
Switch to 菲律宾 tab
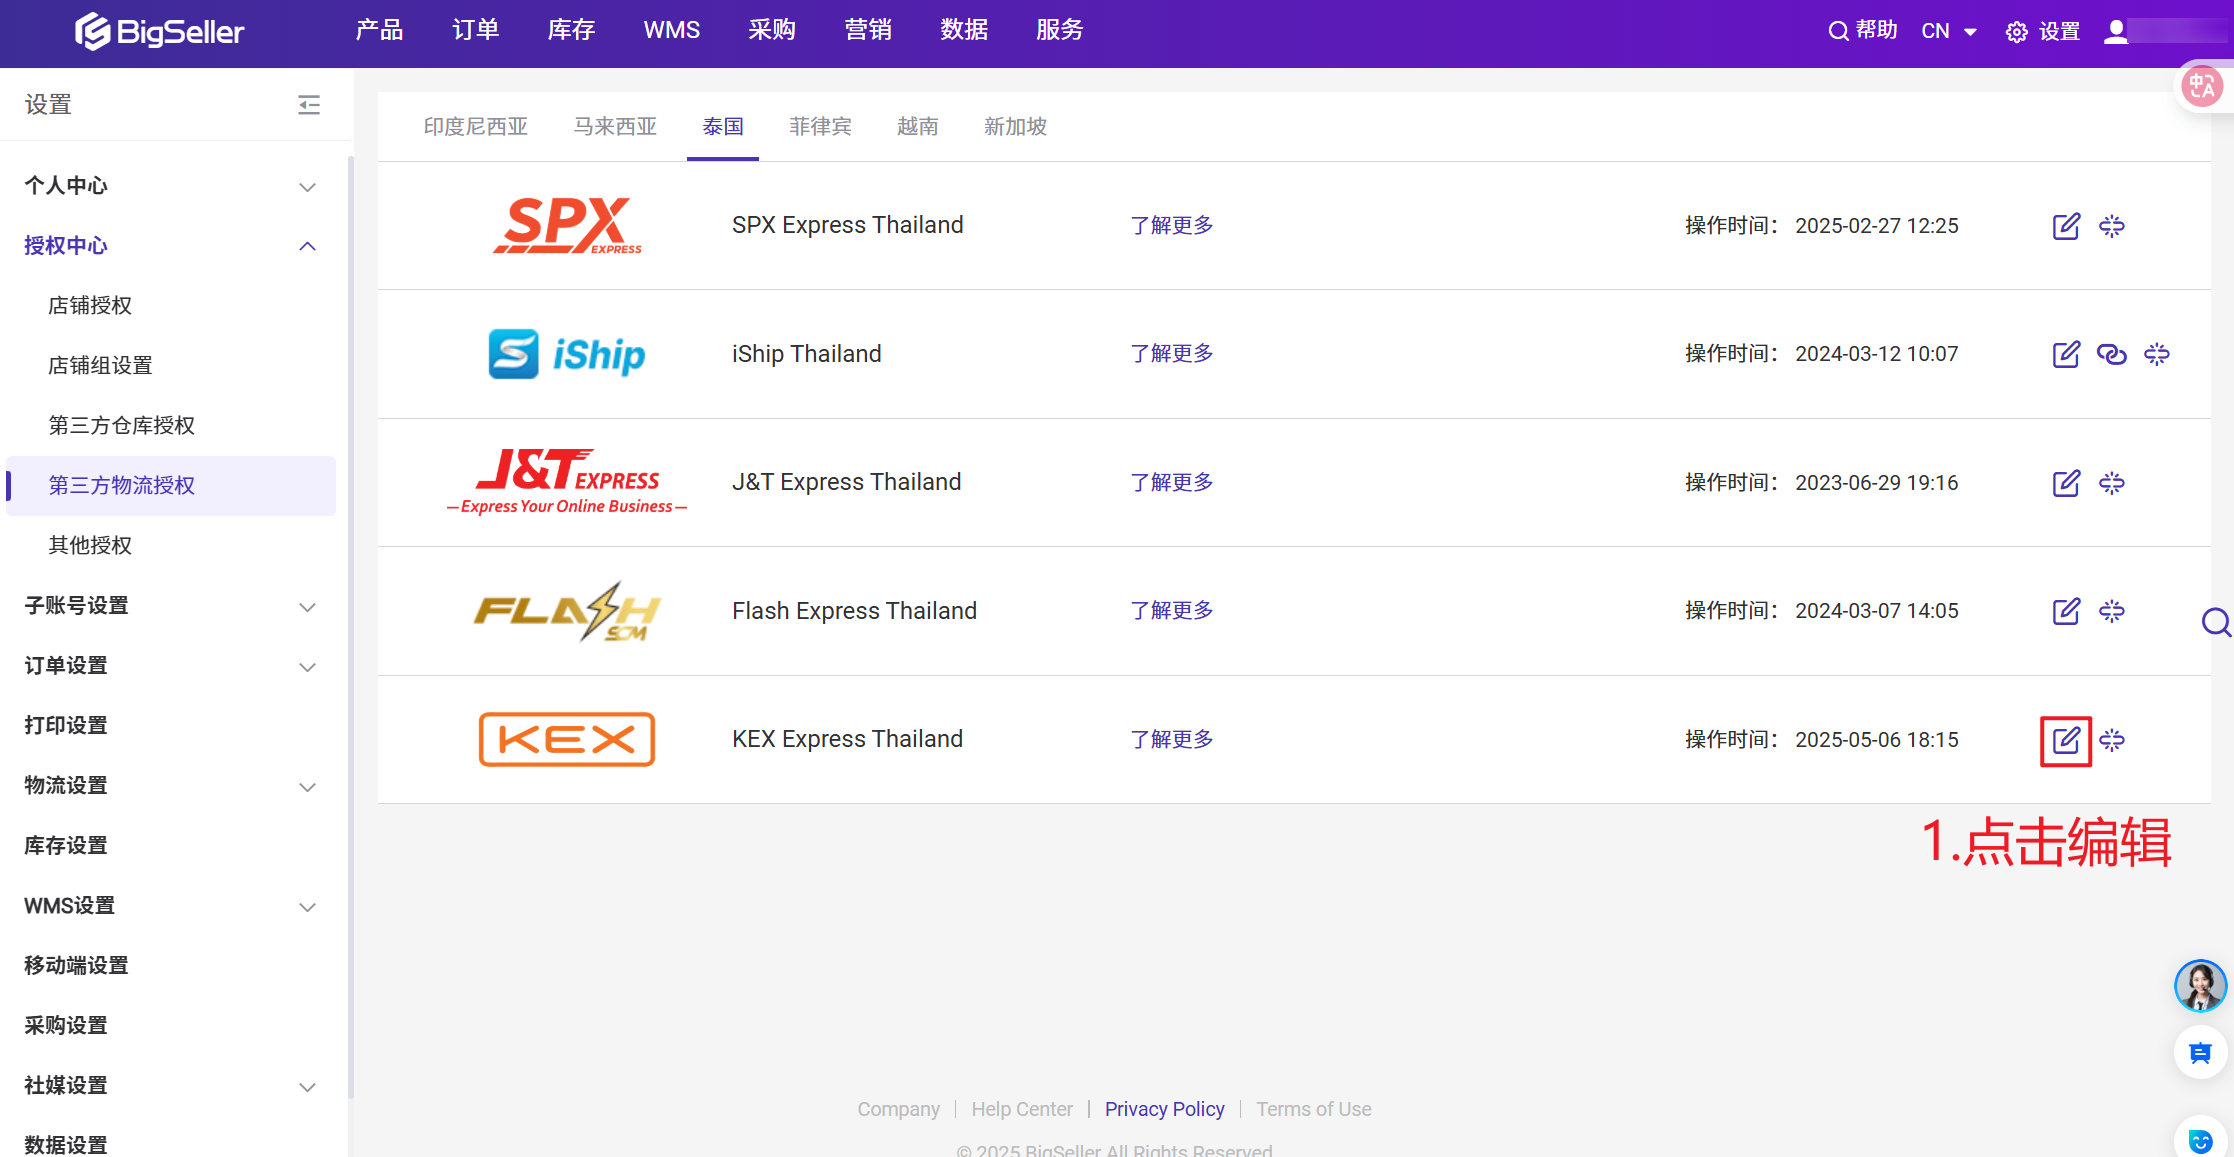820,127
